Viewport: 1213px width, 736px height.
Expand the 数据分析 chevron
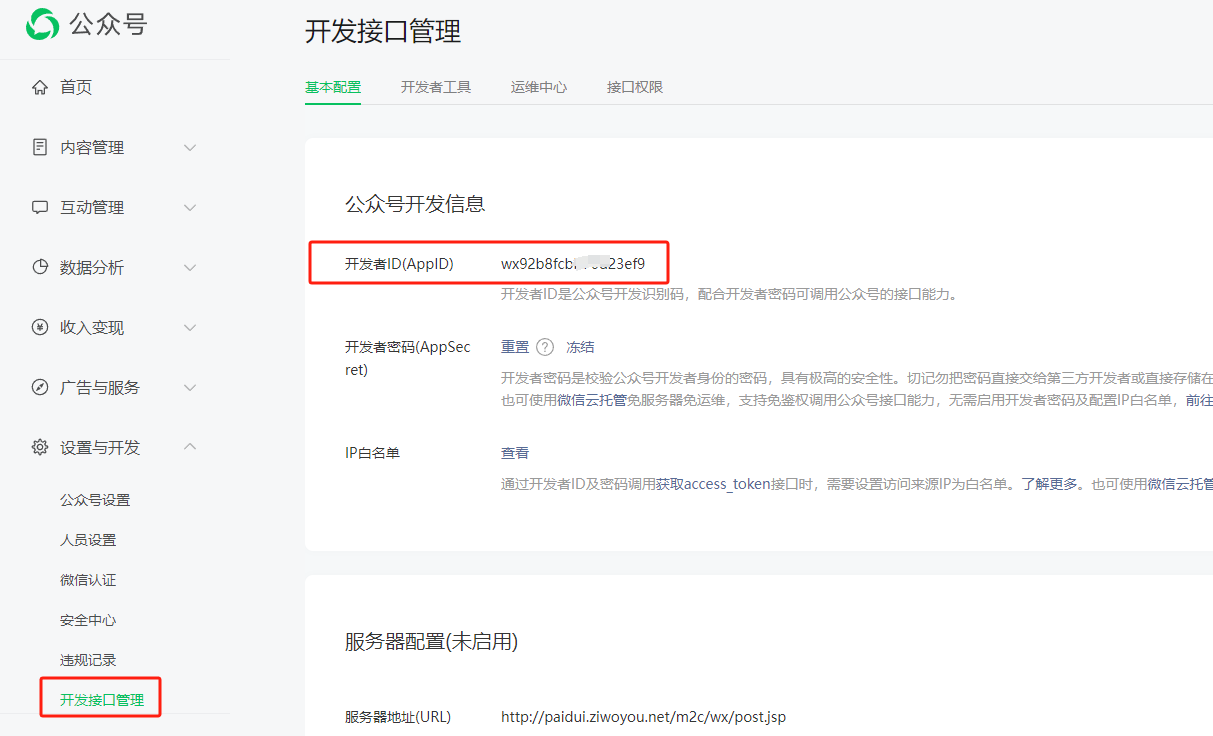tap(190, 267)
